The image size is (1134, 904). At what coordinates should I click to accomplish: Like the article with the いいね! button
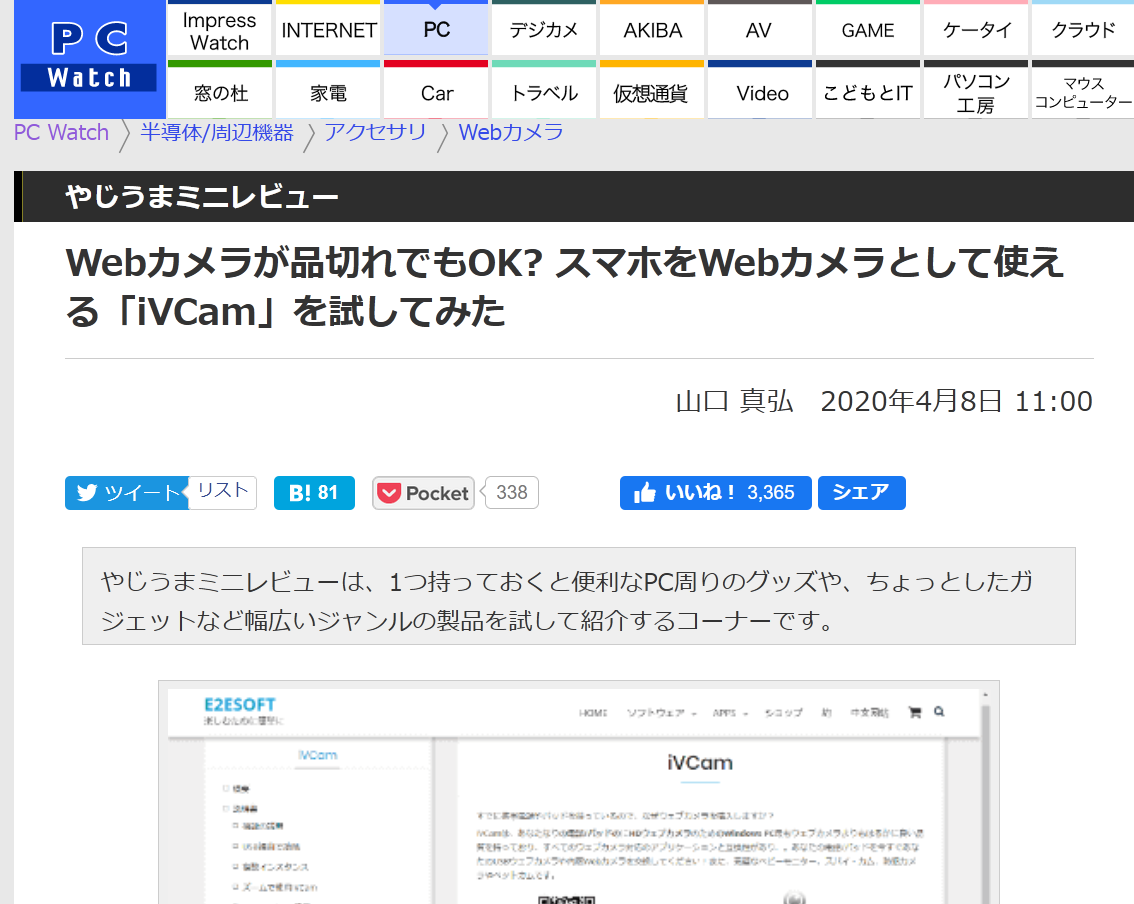[x=715, y=492]
